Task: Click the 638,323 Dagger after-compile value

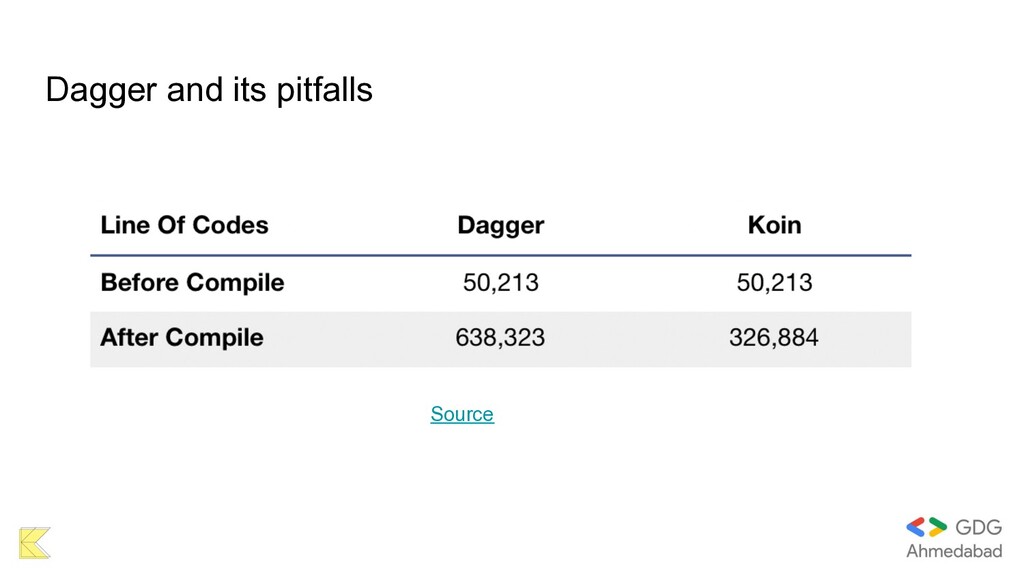Action: click(500, 338)
